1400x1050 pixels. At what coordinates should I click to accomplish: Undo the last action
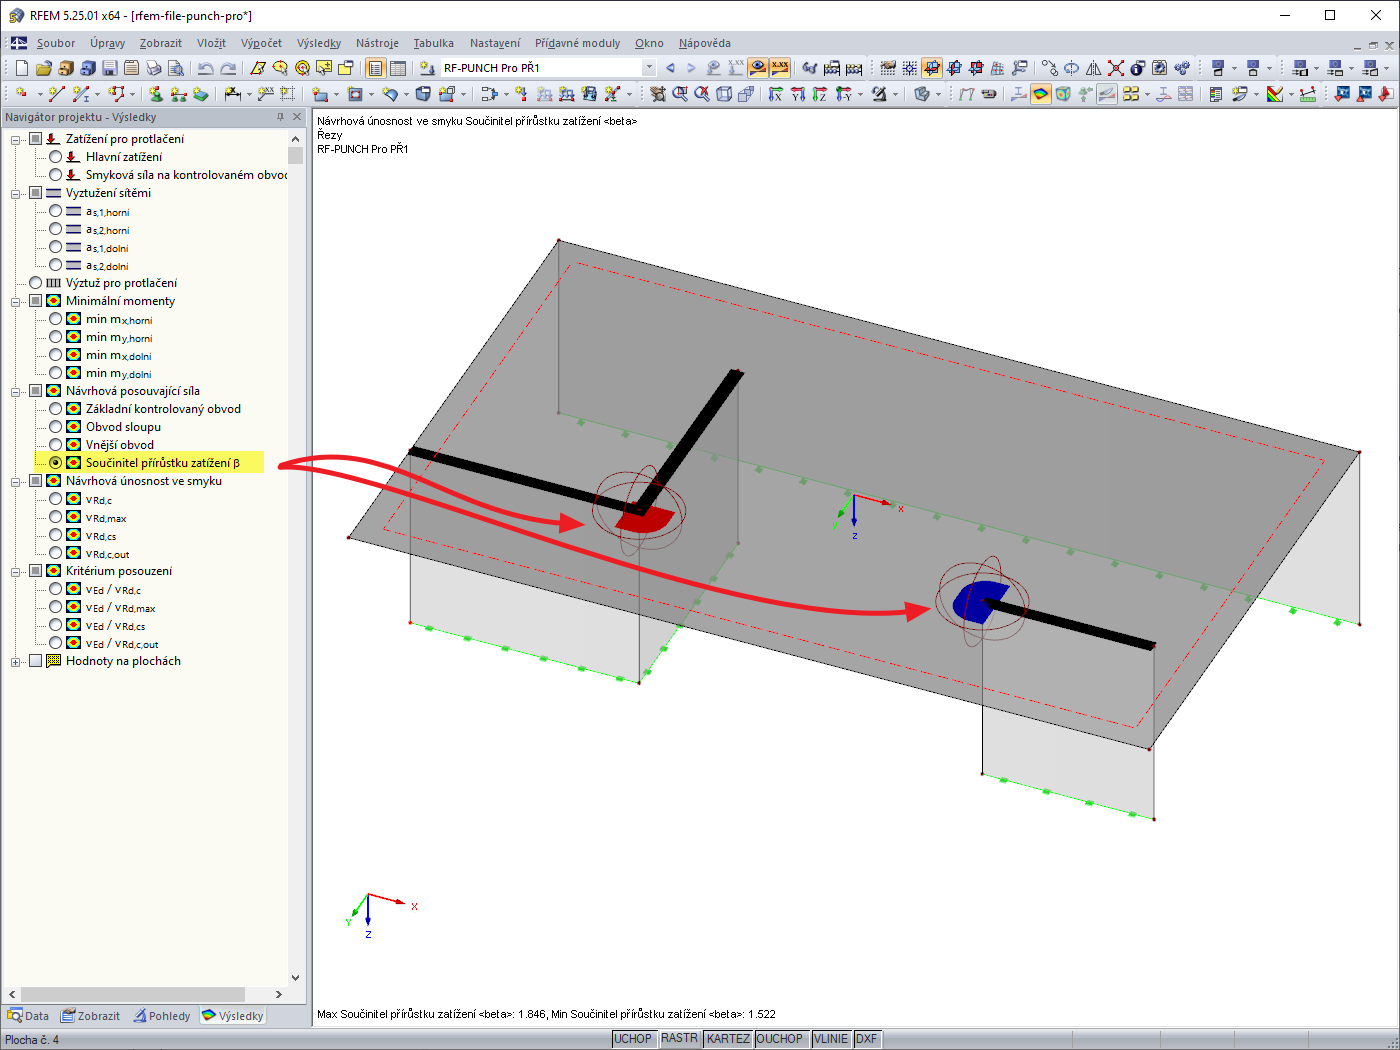205,68
